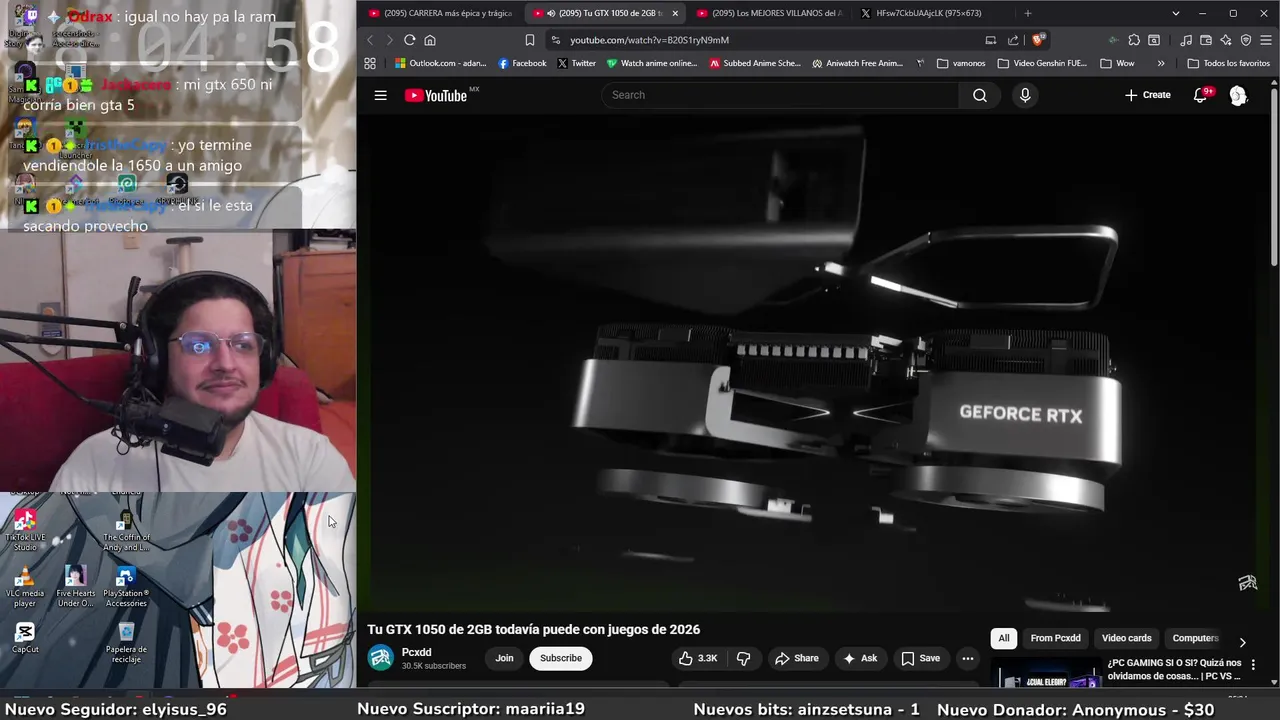Screen dimensions: 1280x720
Task: Open the apps grid in the bookmarks bar
Action: click(370, 63)
